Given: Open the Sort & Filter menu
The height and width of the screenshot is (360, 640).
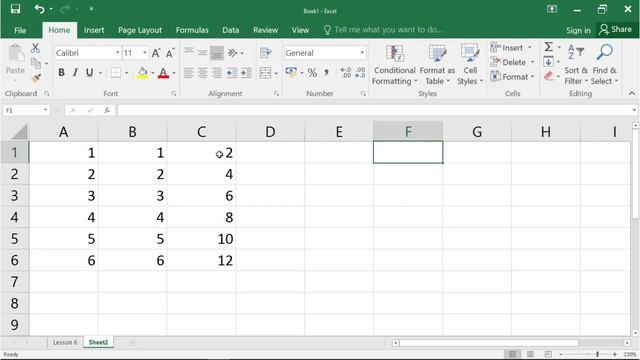Looking at the screenshot, I should pyautogui.click(x=576, y=65).
